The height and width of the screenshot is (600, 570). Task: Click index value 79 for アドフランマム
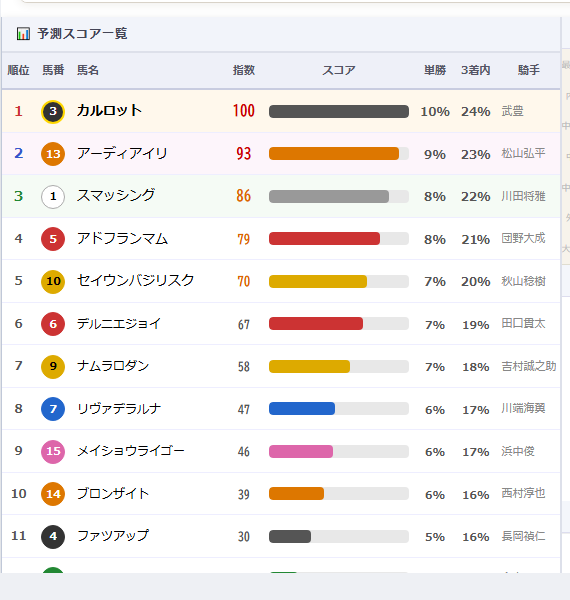pyautogui.click(x=244, y=240)
